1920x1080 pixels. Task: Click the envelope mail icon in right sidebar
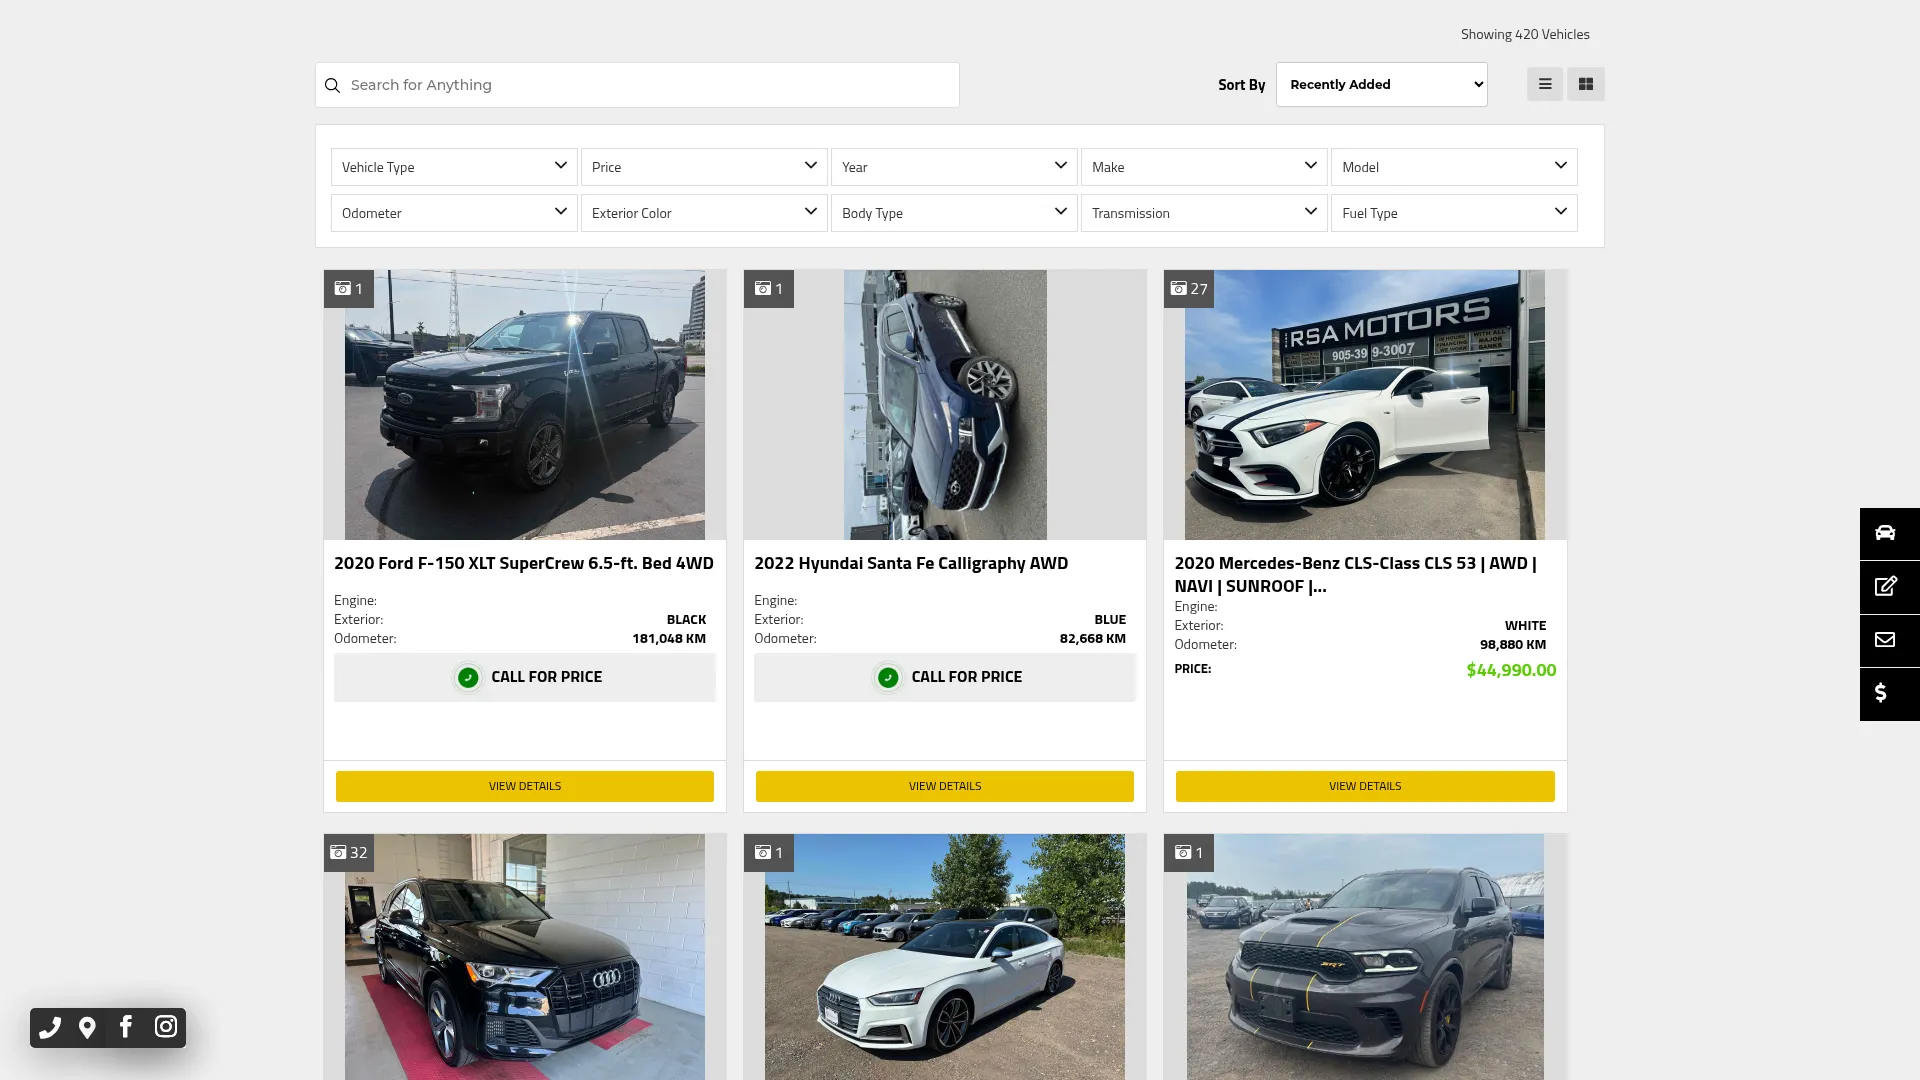[x=1886, y=640]
